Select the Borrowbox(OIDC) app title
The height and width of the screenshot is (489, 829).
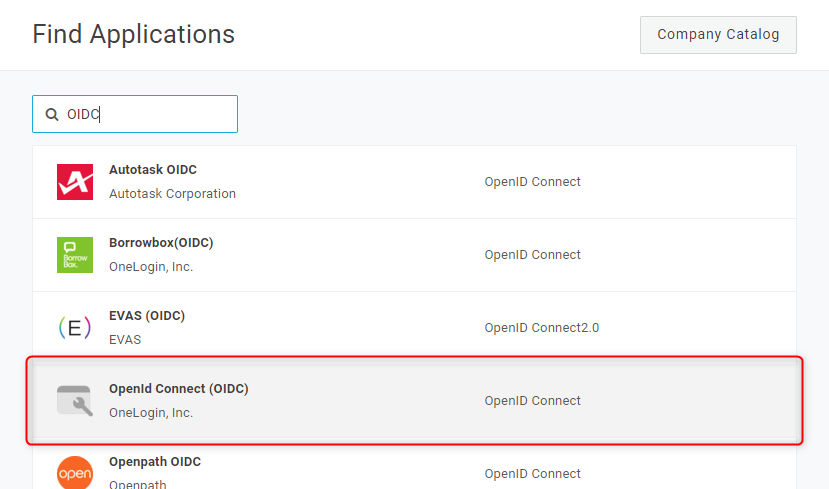coord(161,243)
